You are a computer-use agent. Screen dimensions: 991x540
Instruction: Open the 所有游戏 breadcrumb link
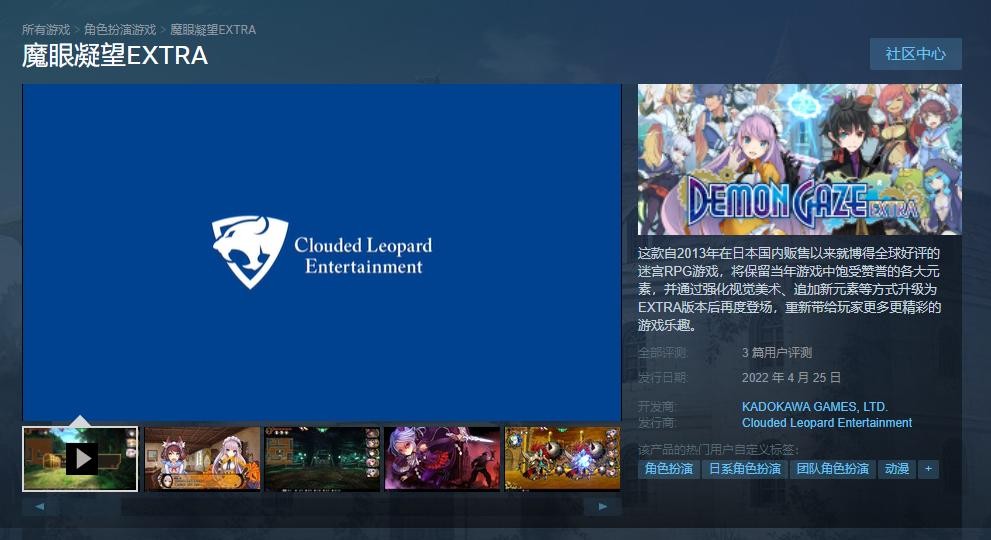tap(46, 30)
